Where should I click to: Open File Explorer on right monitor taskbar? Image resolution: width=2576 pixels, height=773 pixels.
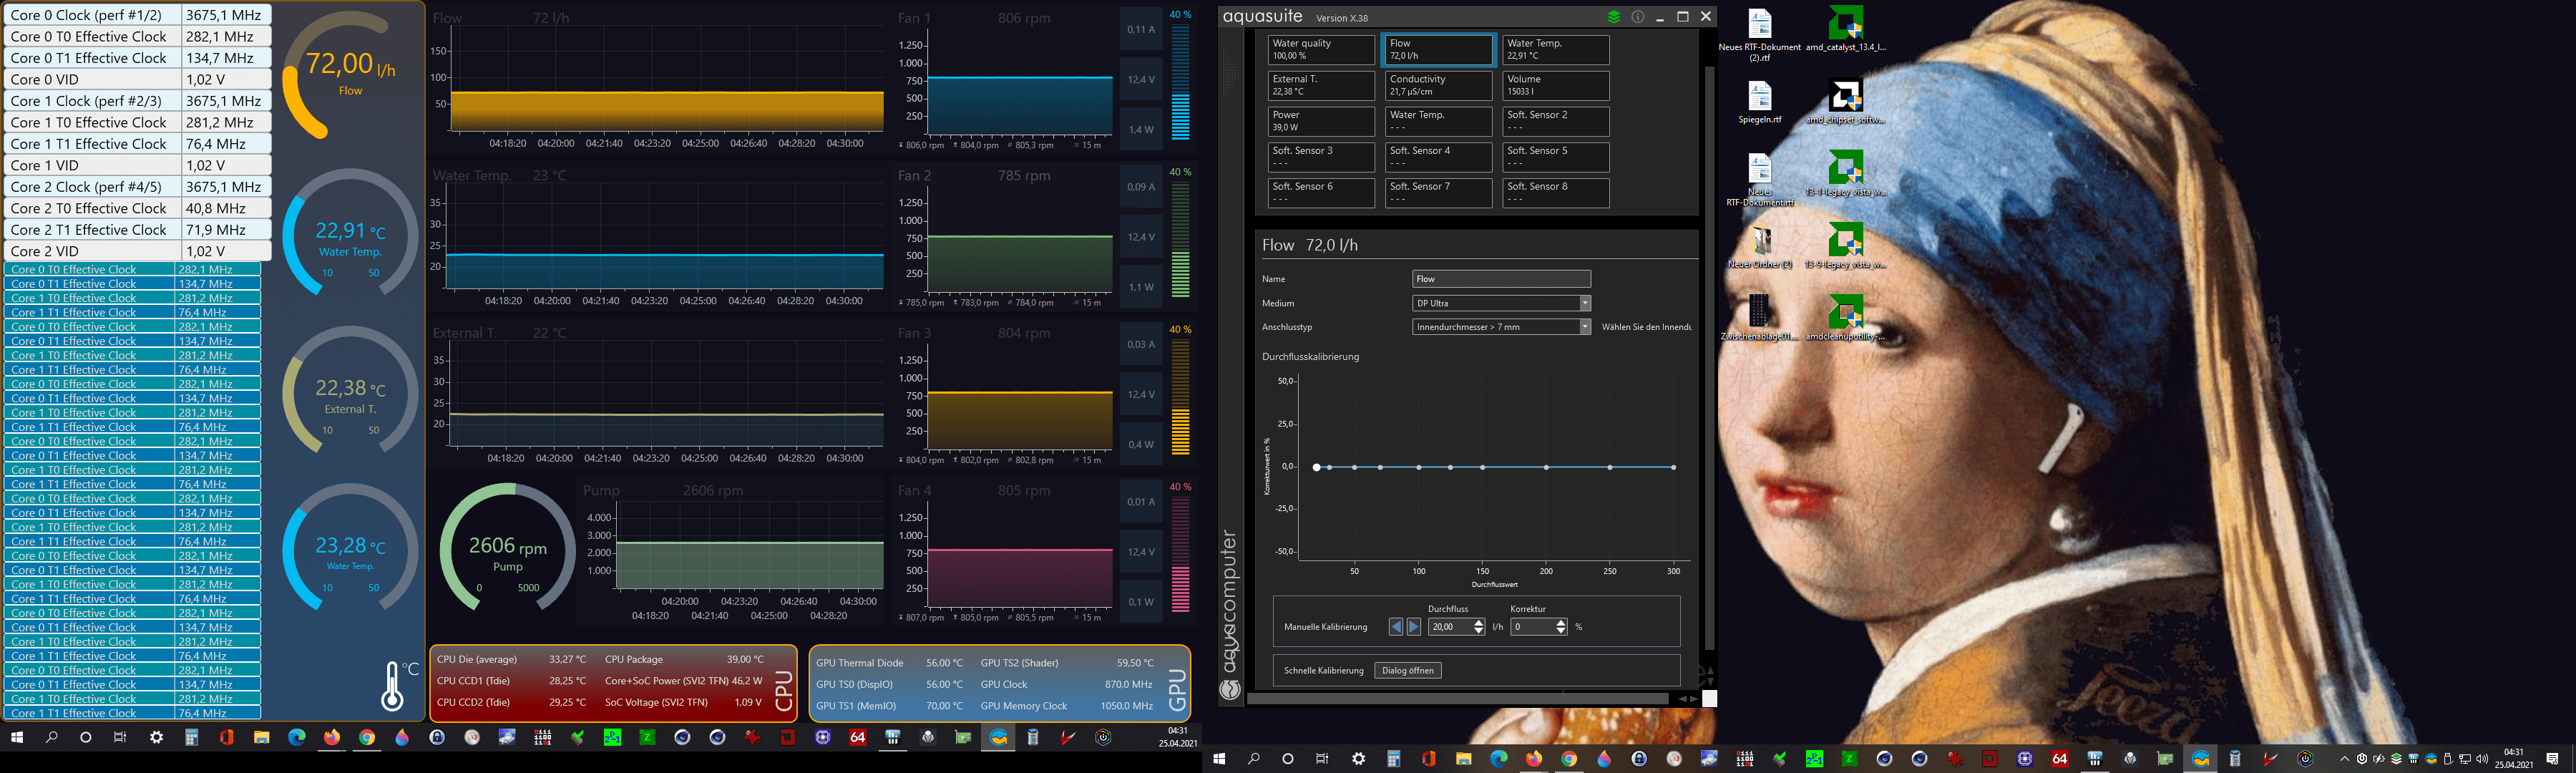tap(1463, 759)
